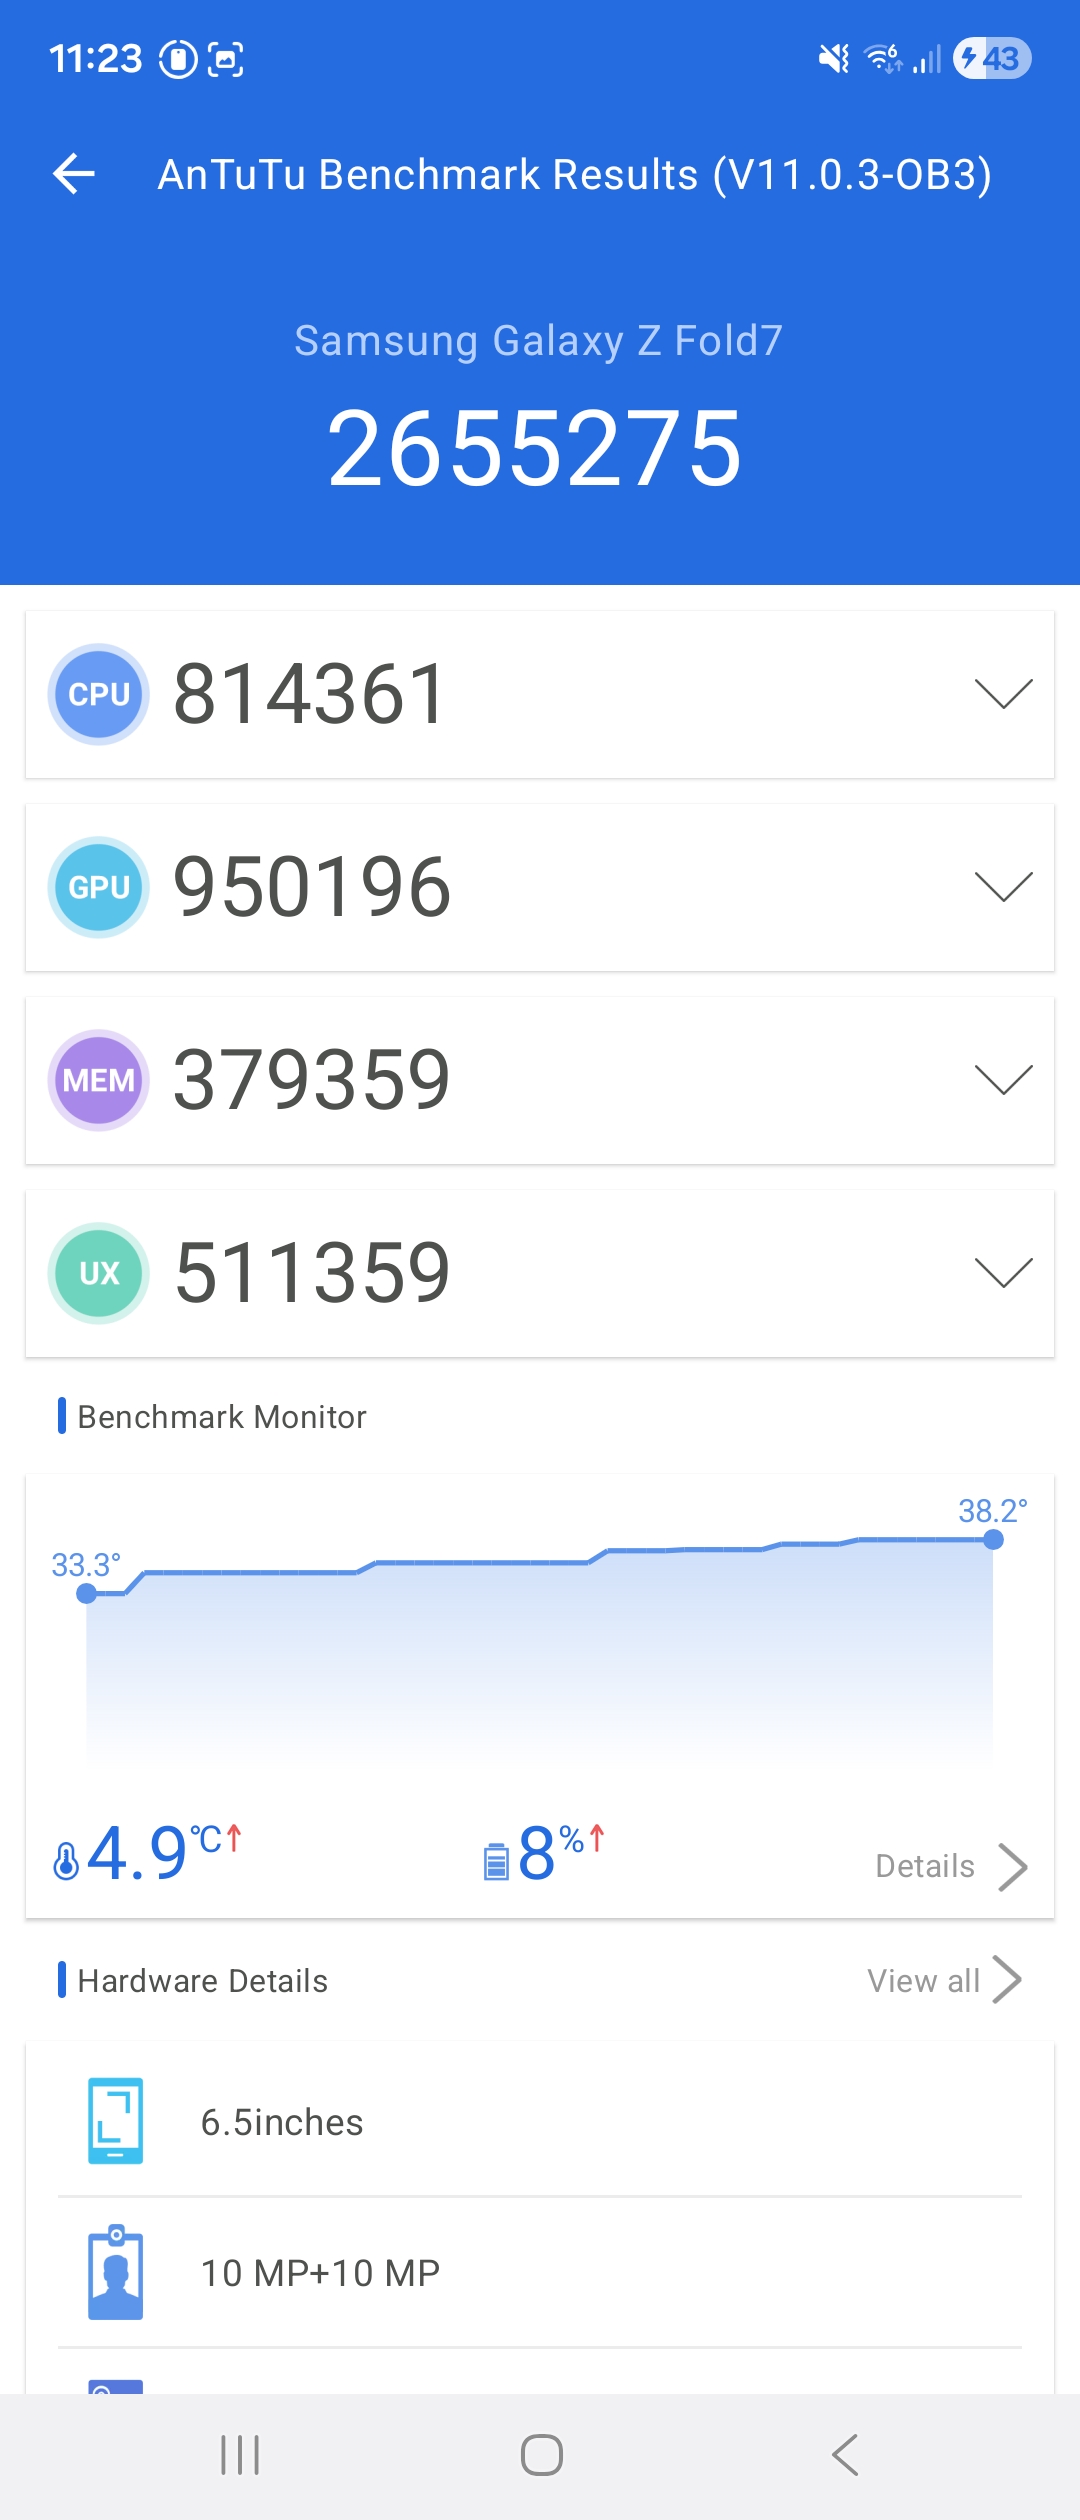This screenshot has width=1080, height=2520.
Task: Tap the thermometer temperature icon
Action: (66, 1861)
